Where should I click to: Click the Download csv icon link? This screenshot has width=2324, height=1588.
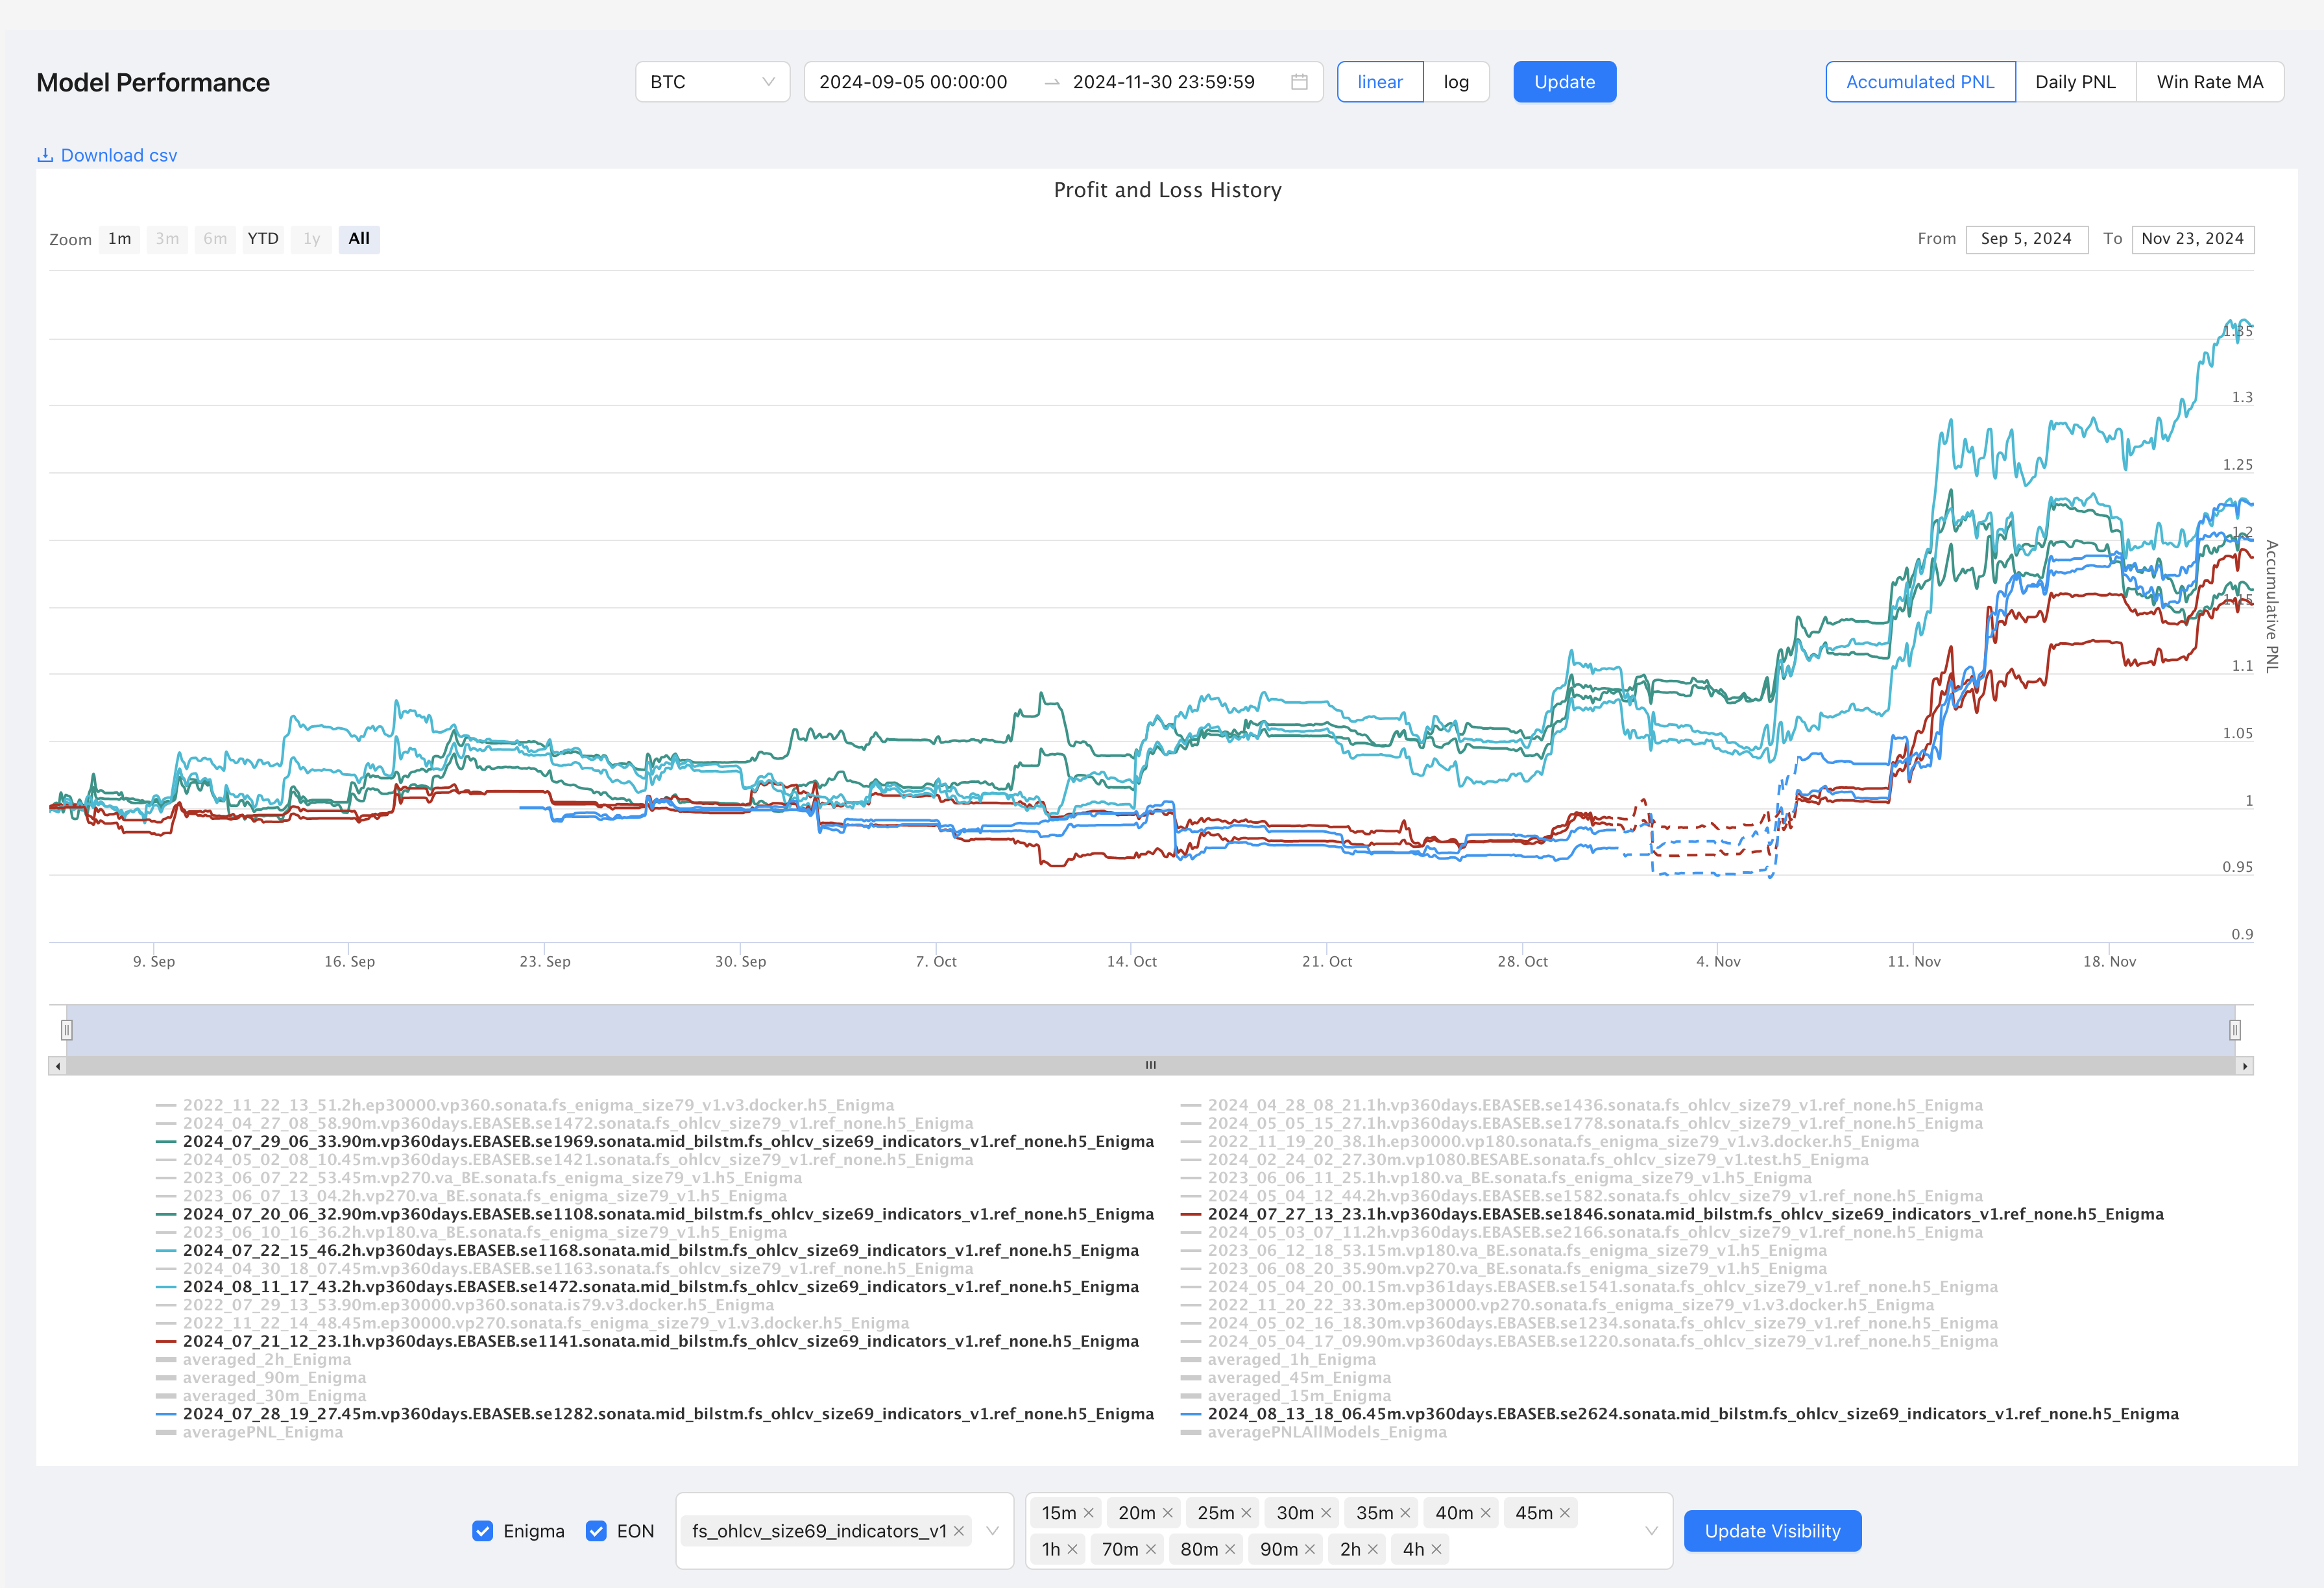click(45, 155)
